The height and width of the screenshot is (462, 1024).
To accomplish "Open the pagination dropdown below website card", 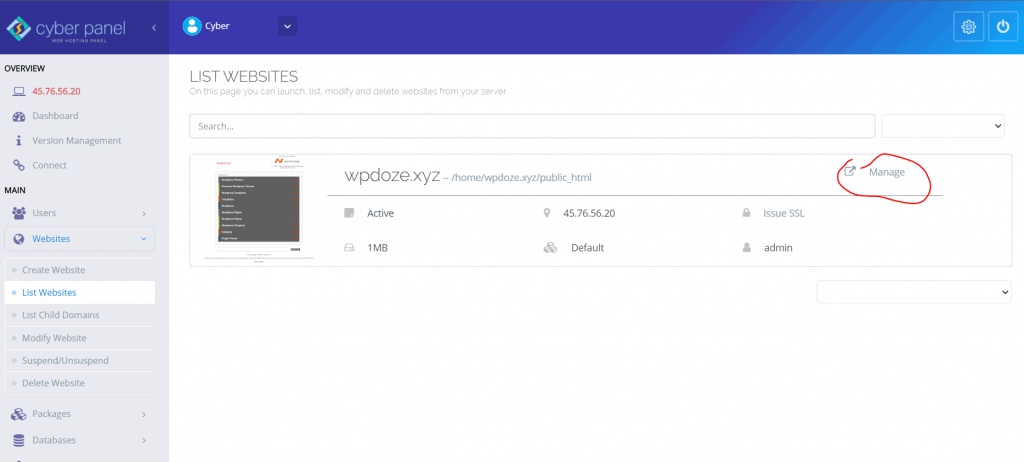I will click(914, 292).
